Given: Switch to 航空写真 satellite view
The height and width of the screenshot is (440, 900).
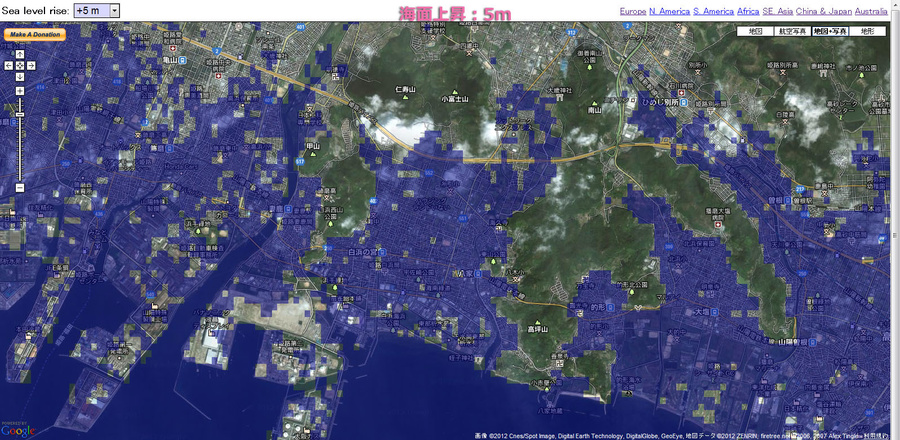Looking at the screenshot, I should point(792,32).
